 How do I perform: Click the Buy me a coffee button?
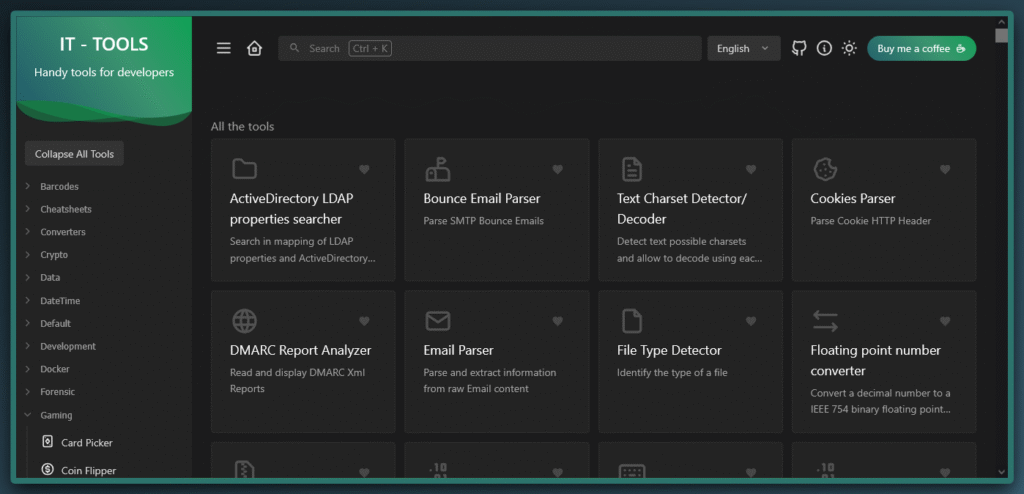pyautogui.click(x=920, y=48)
